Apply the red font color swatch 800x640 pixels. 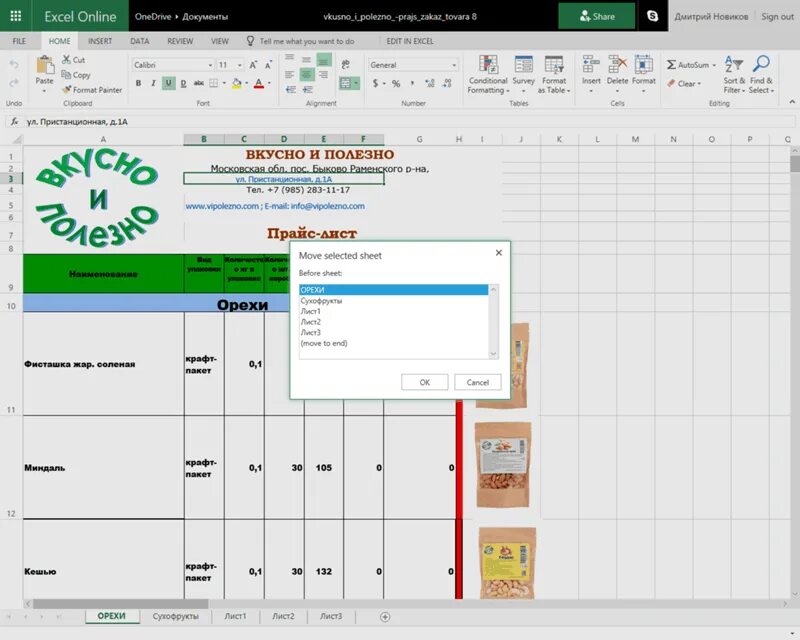259,83
